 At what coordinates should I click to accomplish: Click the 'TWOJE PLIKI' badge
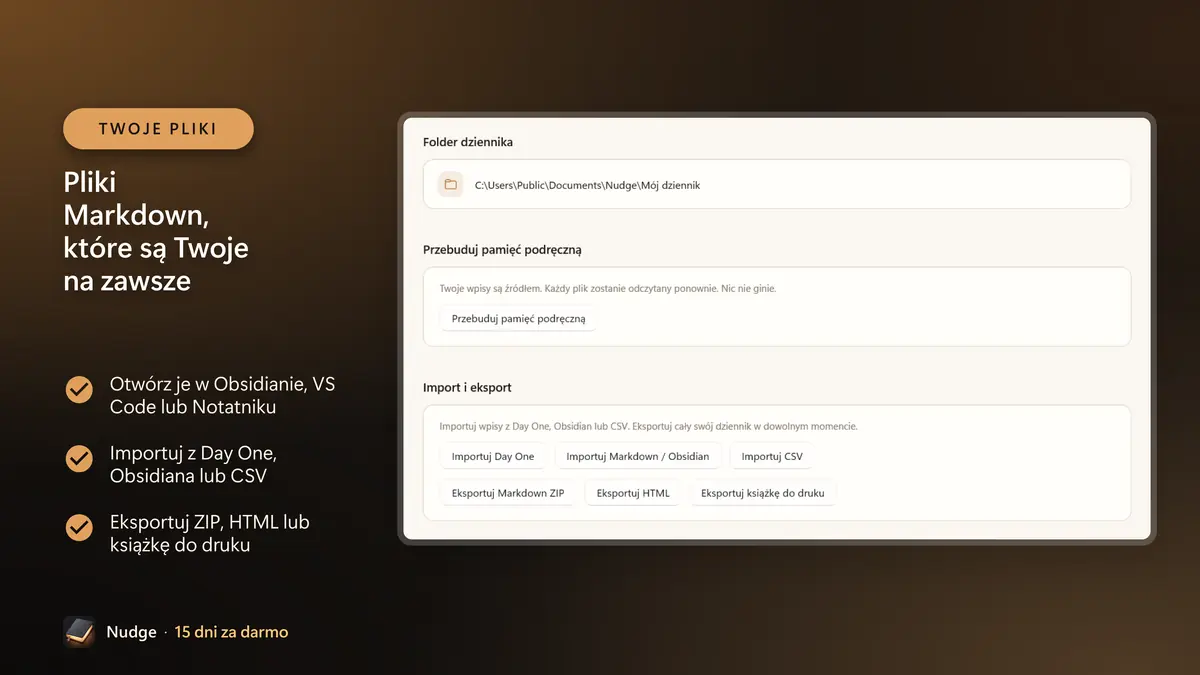[158, 129]
